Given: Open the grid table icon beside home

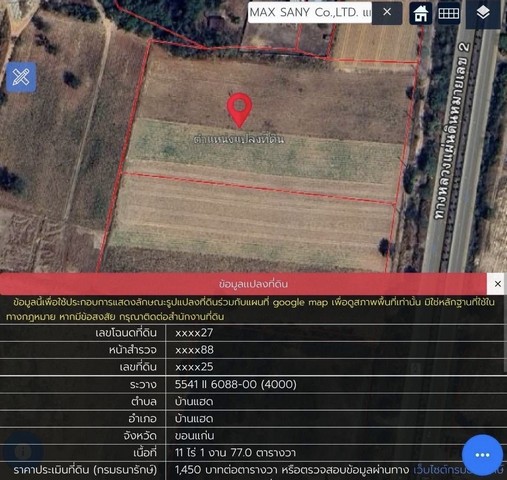Looking at the screenshot, I should coord(449,13).
